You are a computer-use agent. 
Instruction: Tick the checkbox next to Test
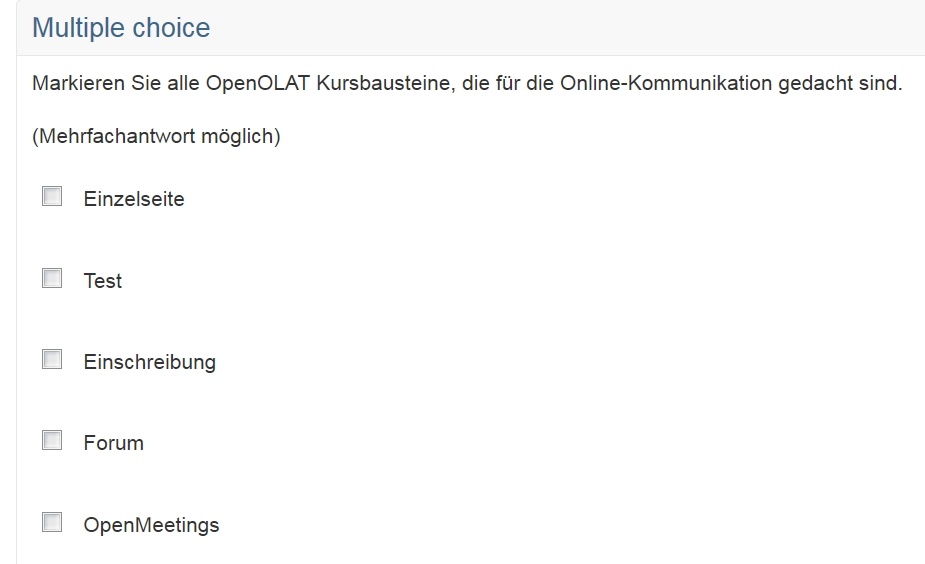(52, 279)
